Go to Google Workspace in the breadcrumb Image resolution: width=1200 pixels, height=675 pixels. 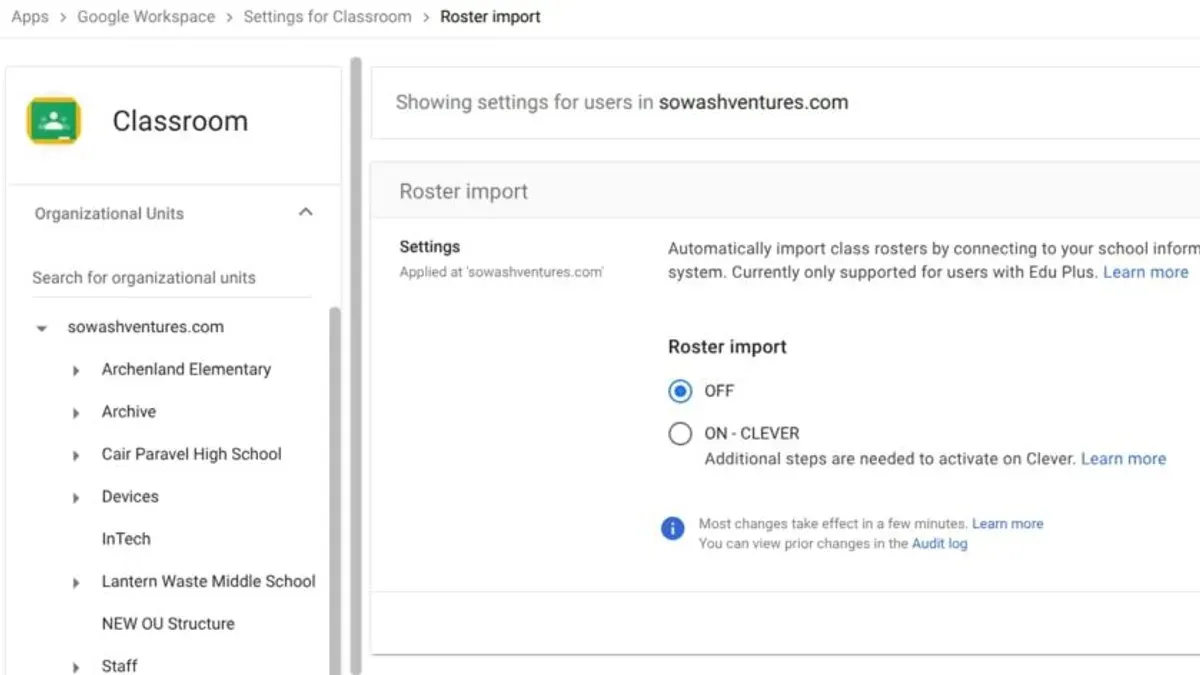point(146,17)
